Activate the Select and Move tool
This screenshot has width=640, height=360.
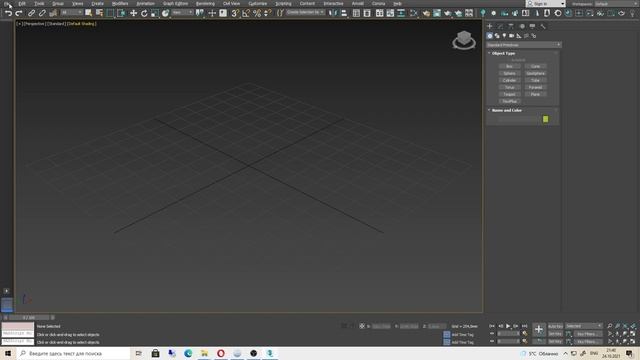[133, 13]
